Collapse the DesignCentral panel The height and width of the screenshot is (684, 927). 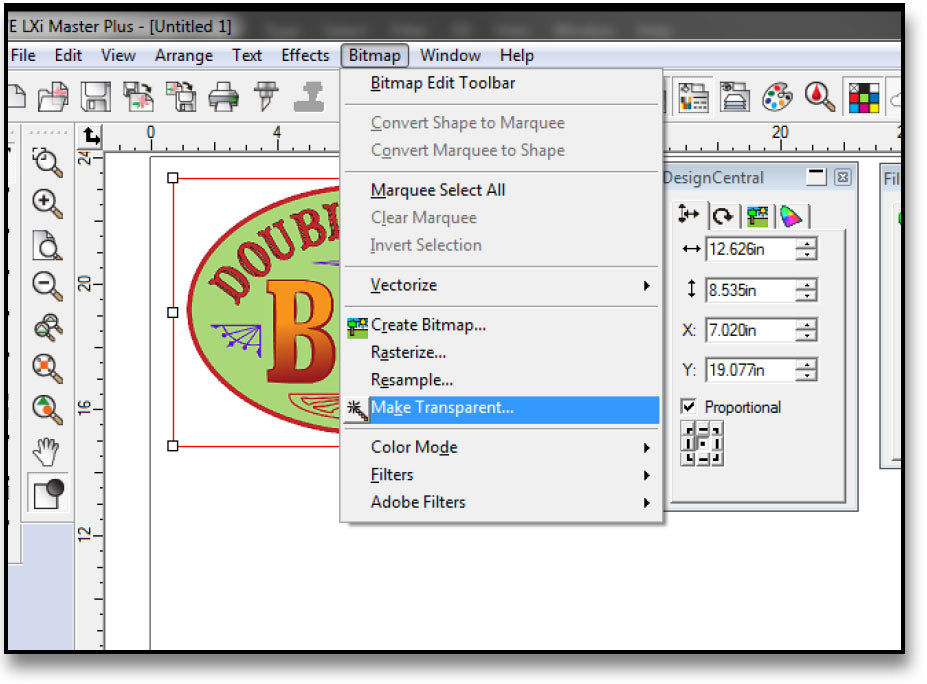point(816,177)
